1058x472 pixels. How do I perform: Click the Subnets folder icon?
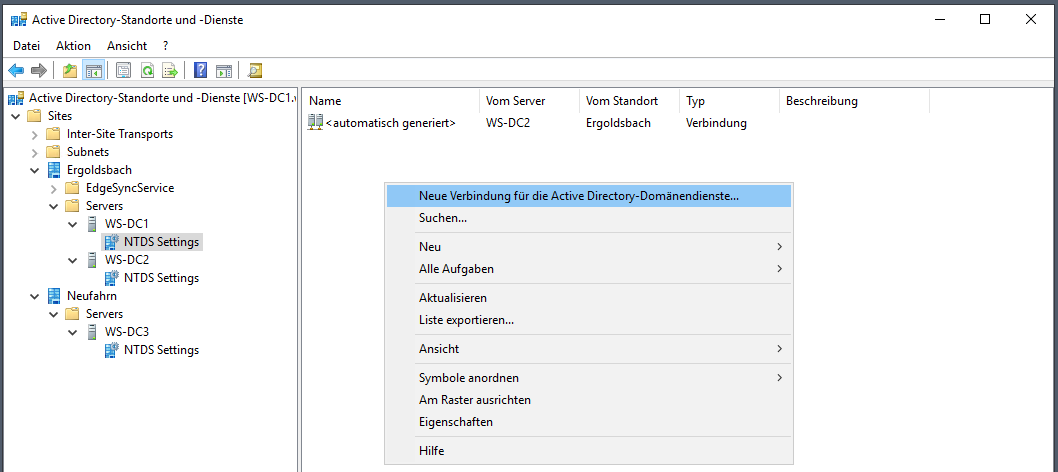click(53, 152)
